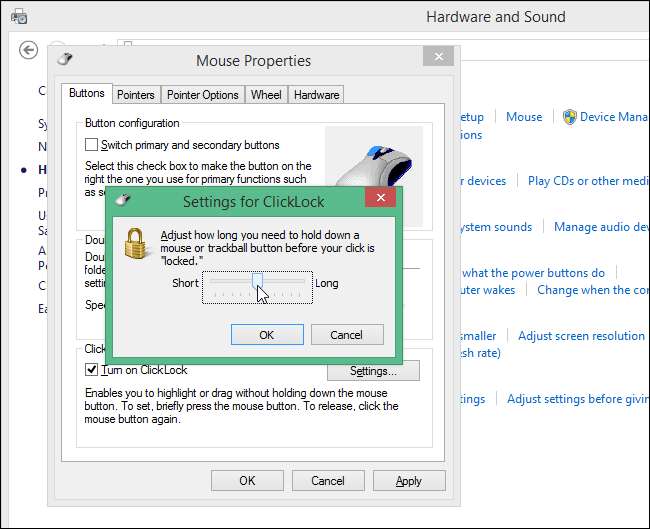650x529 pixels.
Task: Open Adjust screen resolution link
Action: 581,336
